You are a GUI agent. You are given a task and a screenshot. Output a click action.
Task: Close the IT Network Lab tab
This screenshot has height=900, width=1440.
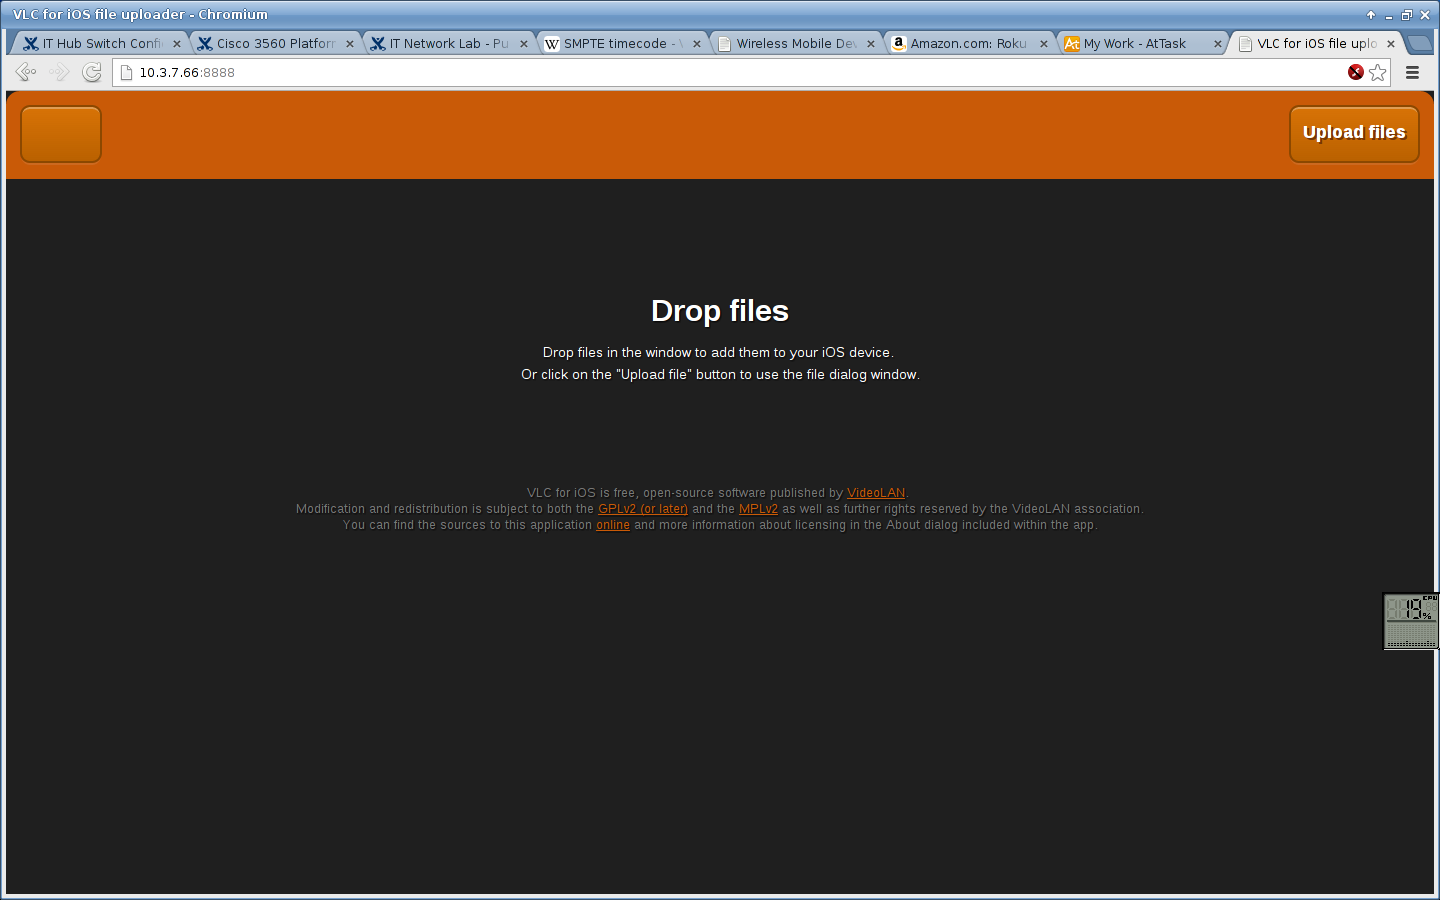click(524, 44)
